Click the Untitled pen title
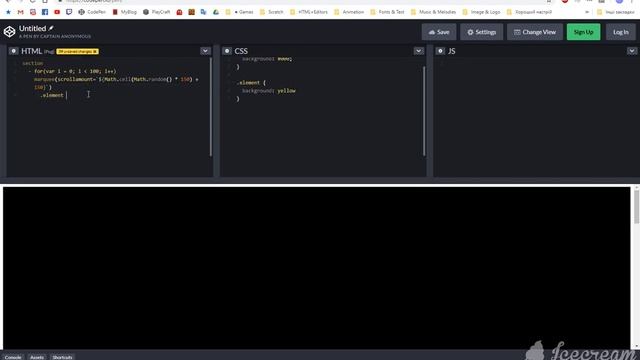640x360 pixels. 32,28
